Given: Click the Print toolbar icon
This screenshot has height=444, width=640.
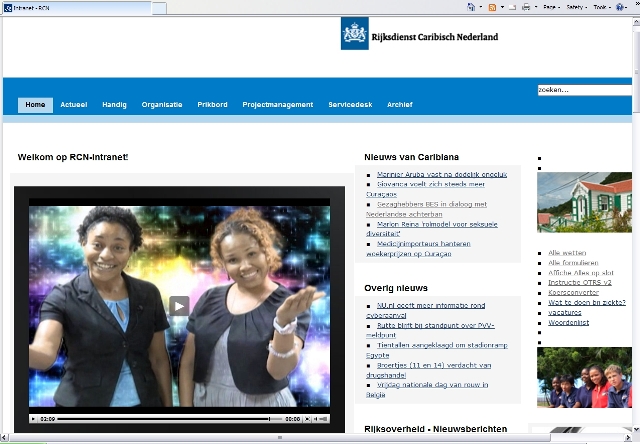Looking at the screenshot, I should (x=526, y=7).
